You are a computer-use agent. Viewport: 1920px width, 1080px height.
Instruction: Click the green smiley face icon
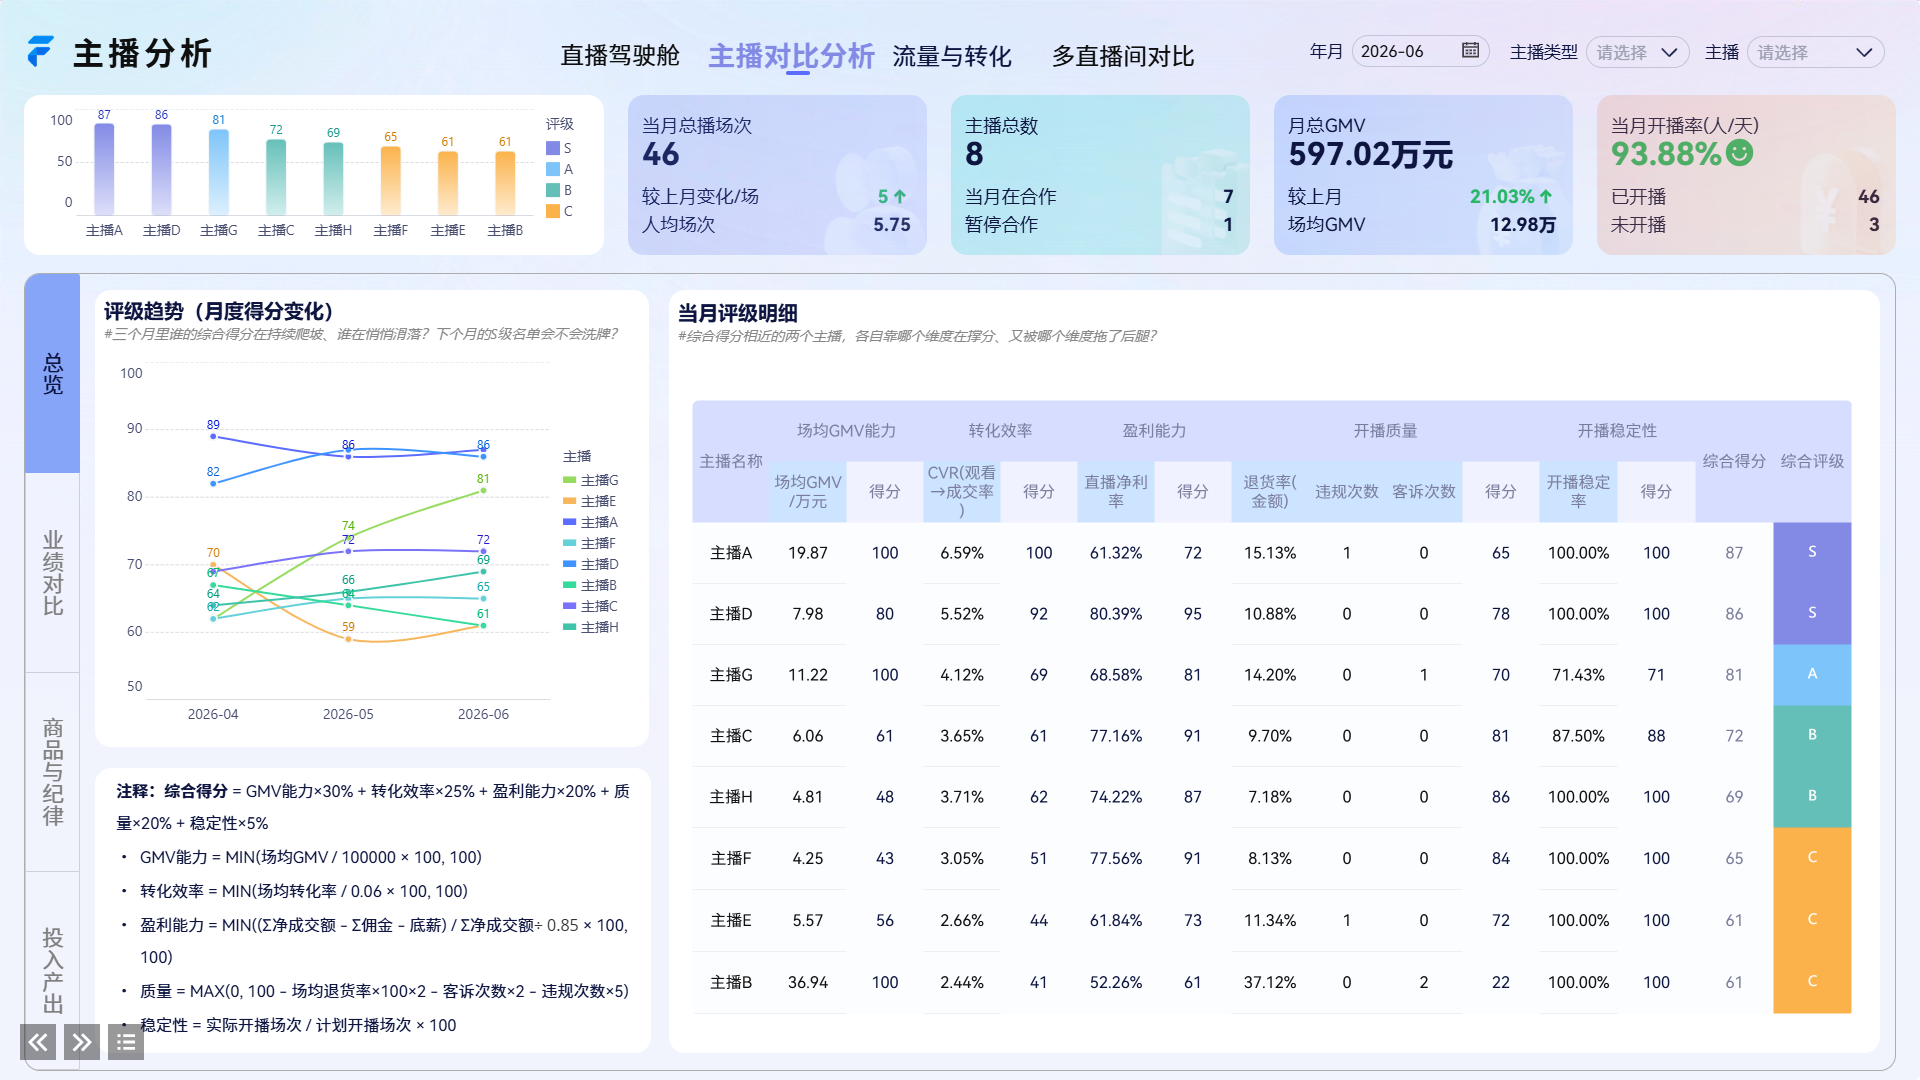(x=1740, y=153)
